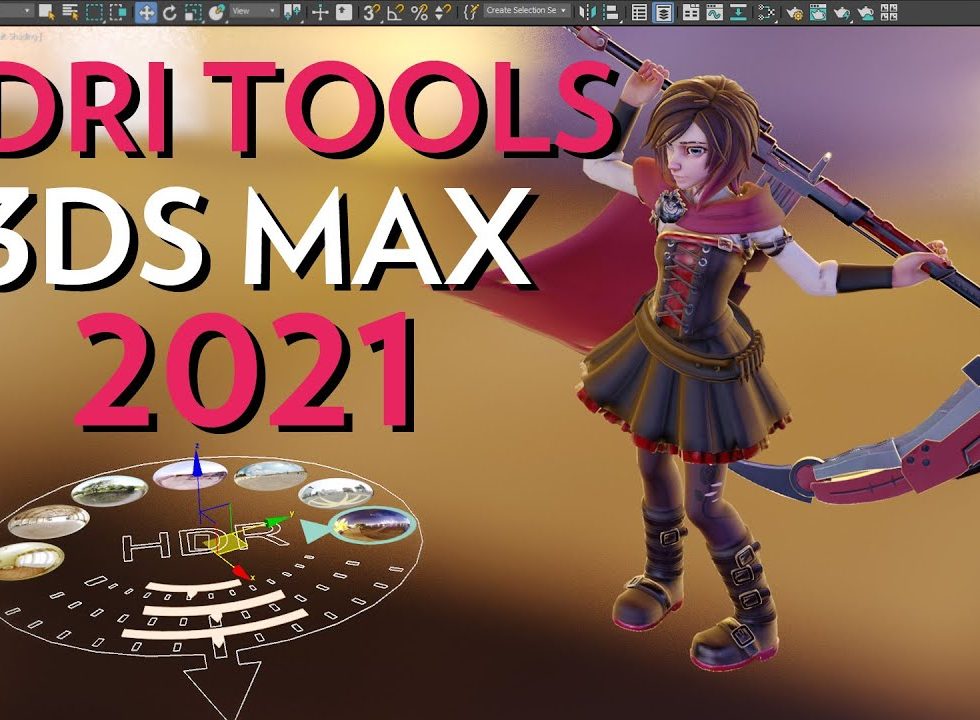Show the Ribbon toggle icon
Screen dimensions: 980x720
click(x=691, y=12)
